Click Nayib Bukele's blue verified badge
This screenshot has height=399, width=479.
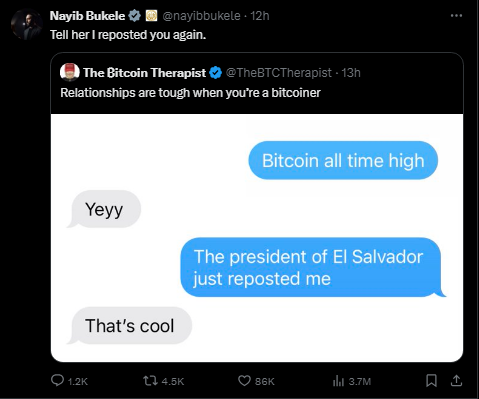click(134, 16)
